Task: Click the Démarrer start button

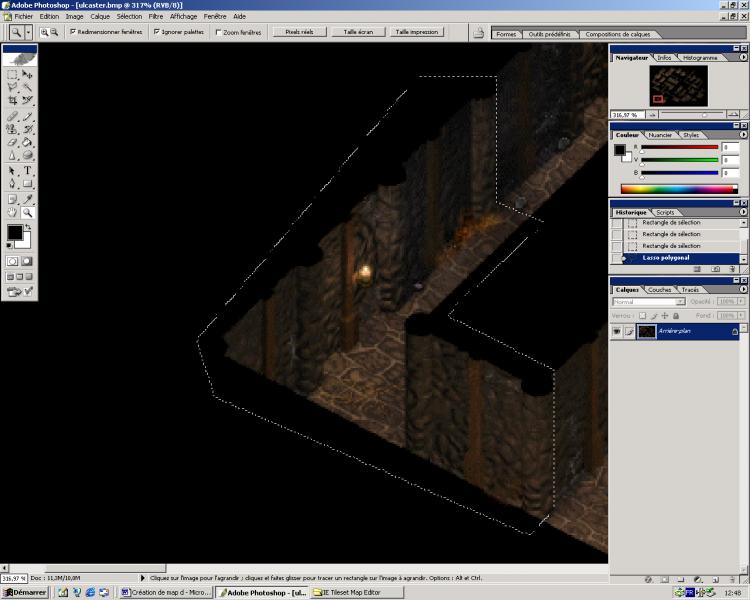Action: [x=25, y=592]
